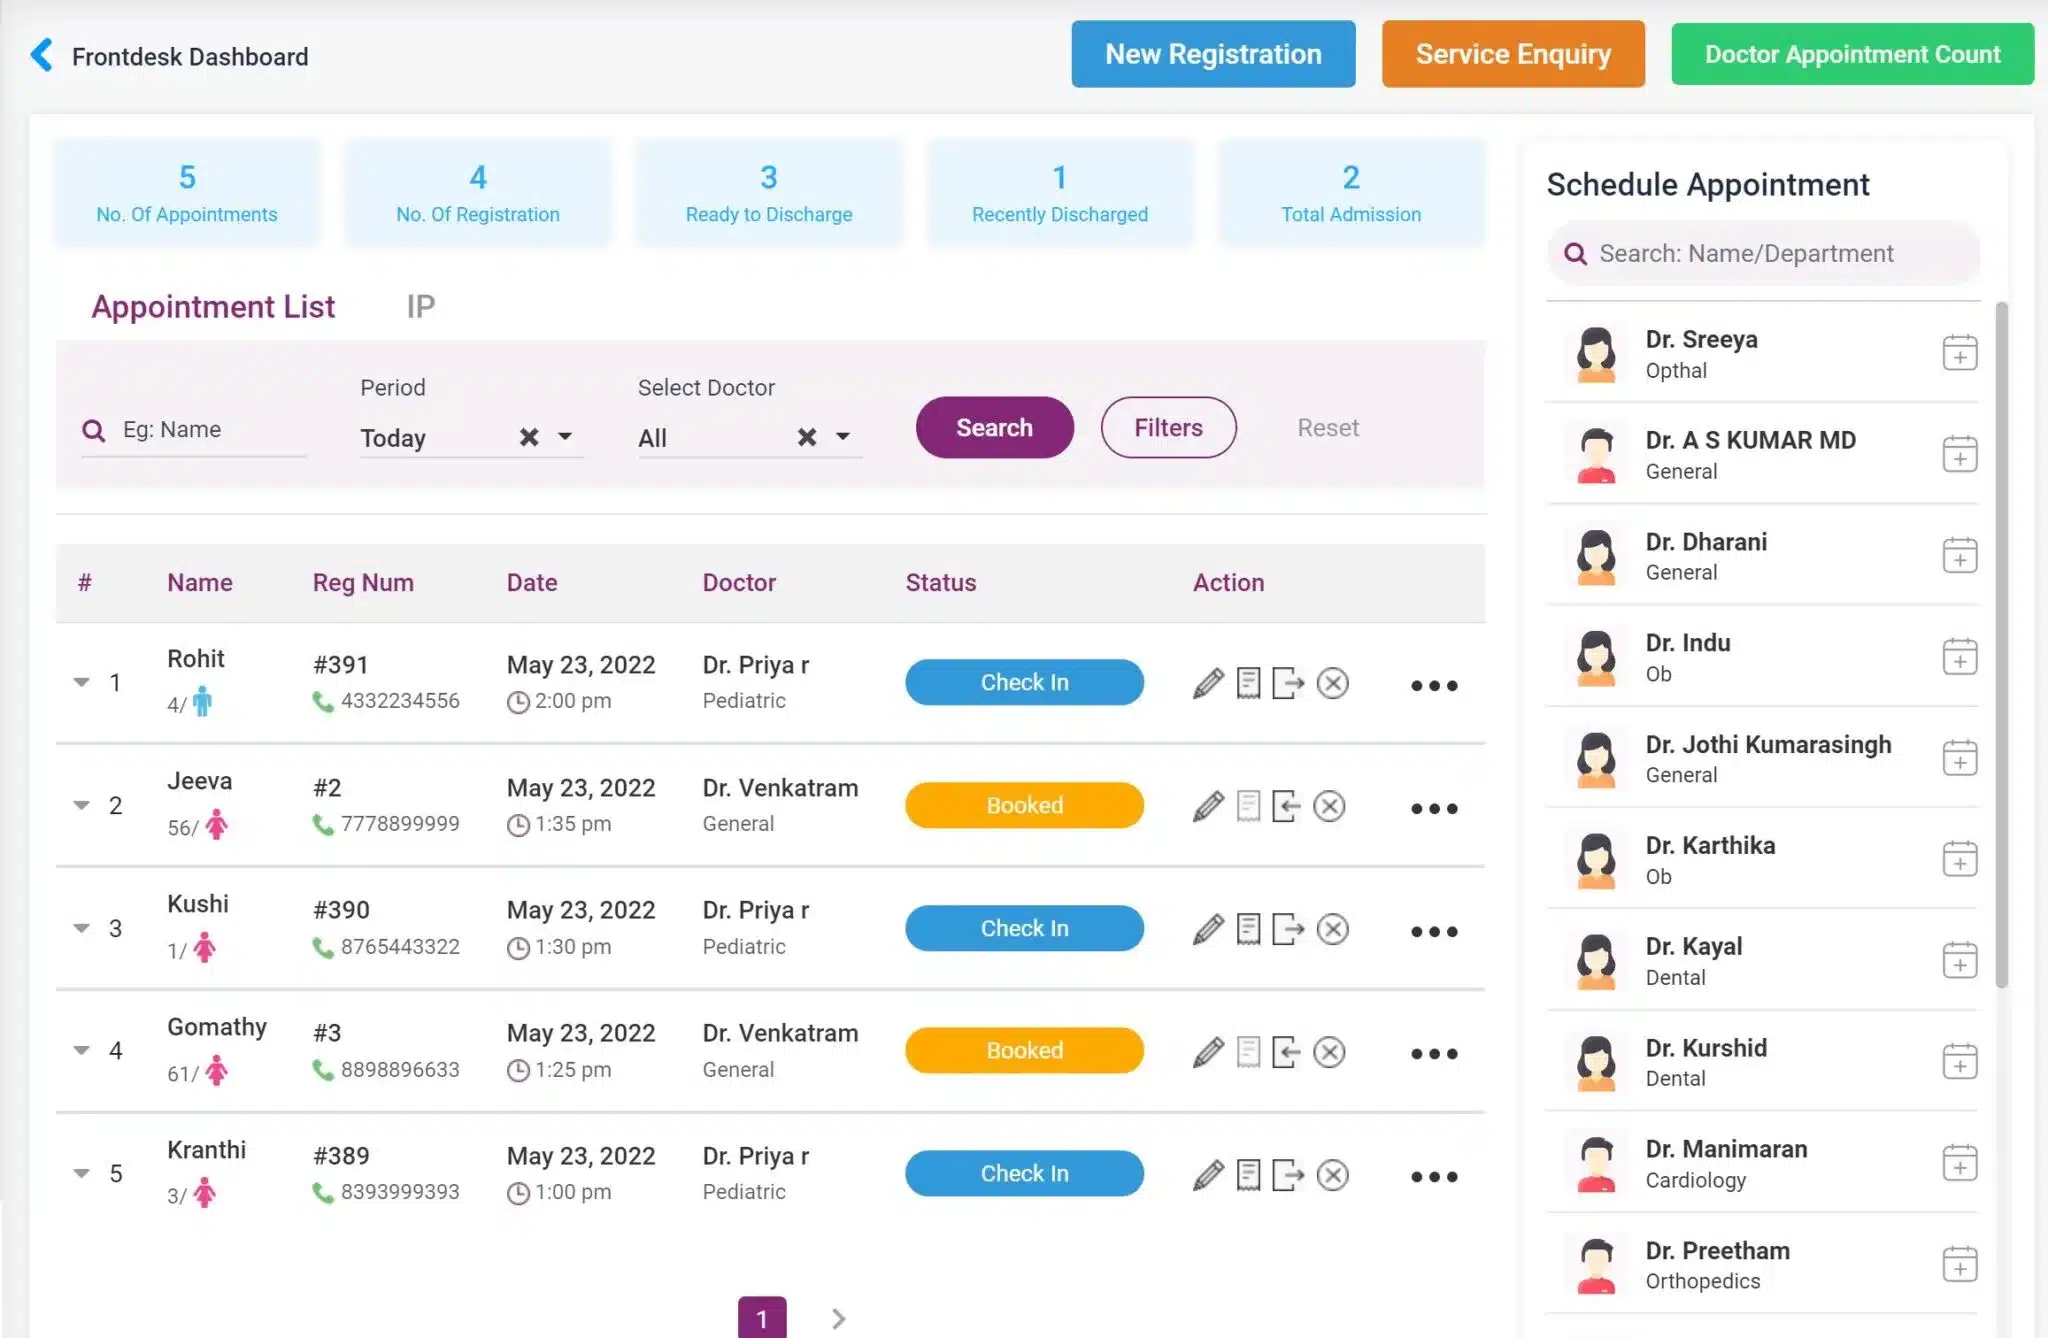Viewport: 2048px width, 1338px height.
Task: Click the doctor list scrollbar
Action: coord(2001,640)
